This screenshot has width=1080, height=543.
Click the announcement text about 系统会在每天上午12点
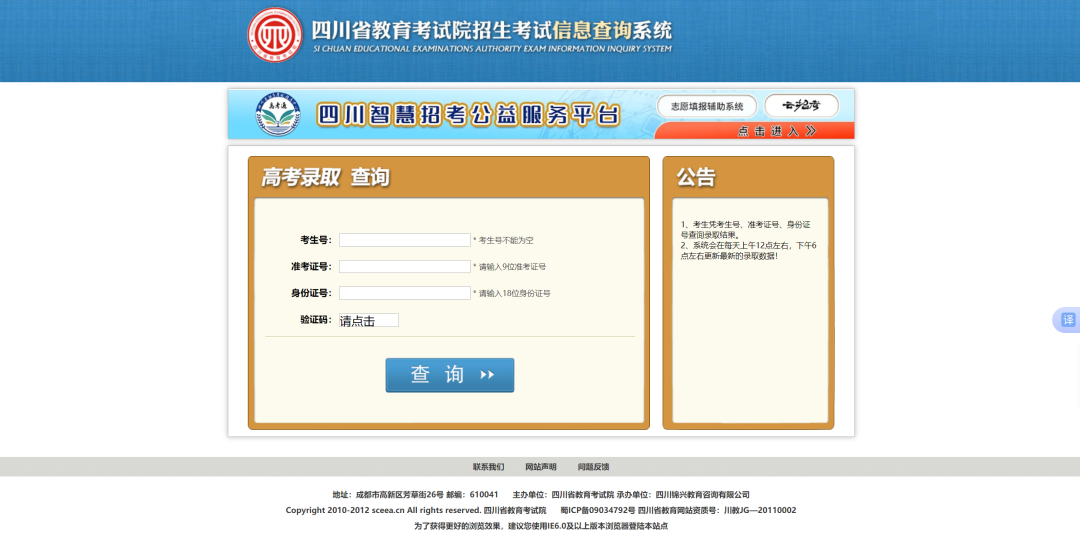point(748,251)
